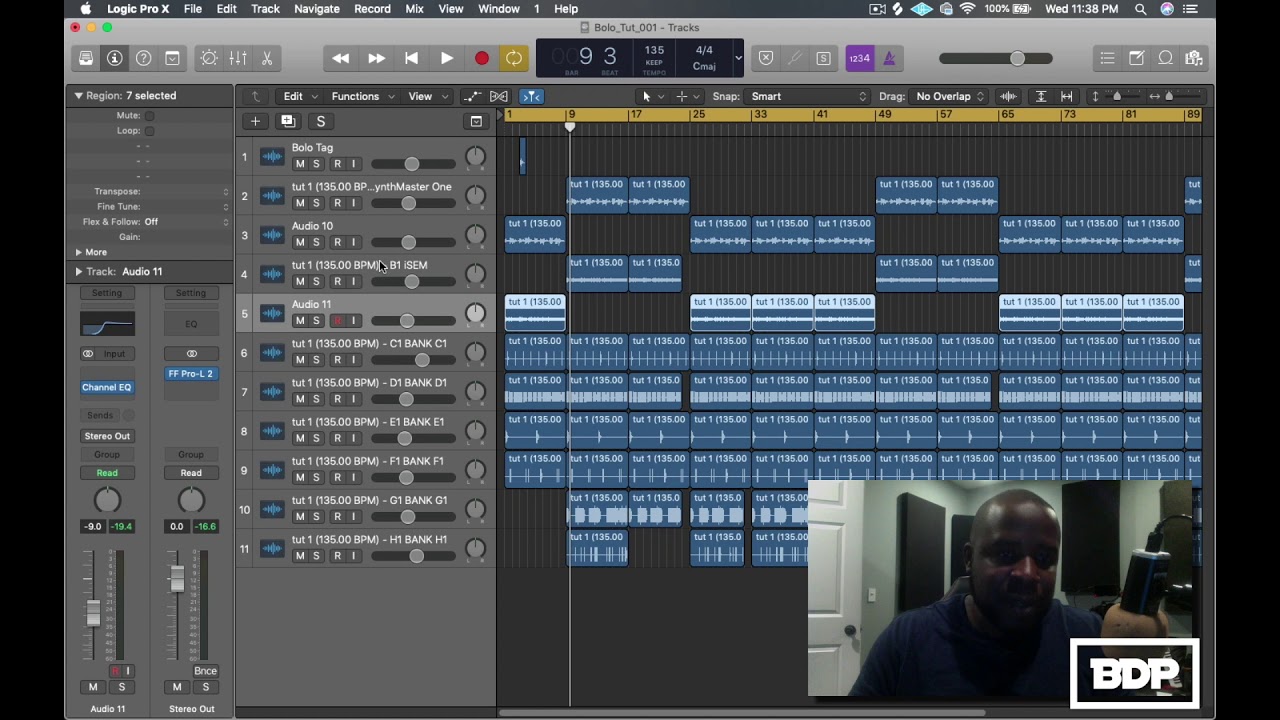Open LCD display mode dropdown arrow
This screenshot has width=1280, height=720.
(x=738, y=58)
